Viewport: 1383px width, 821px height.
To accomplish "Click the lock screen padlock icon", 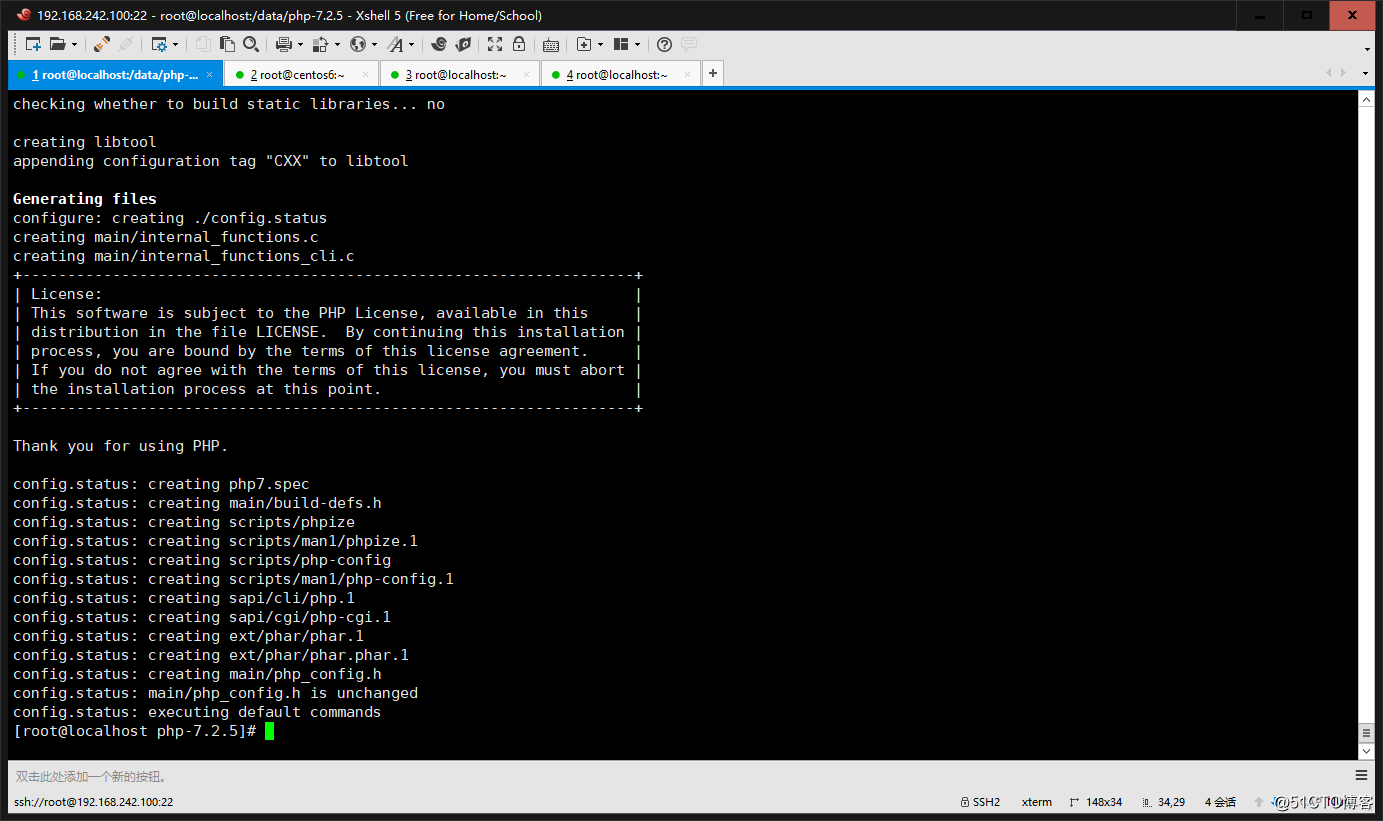I will click(x=519, y=44).
